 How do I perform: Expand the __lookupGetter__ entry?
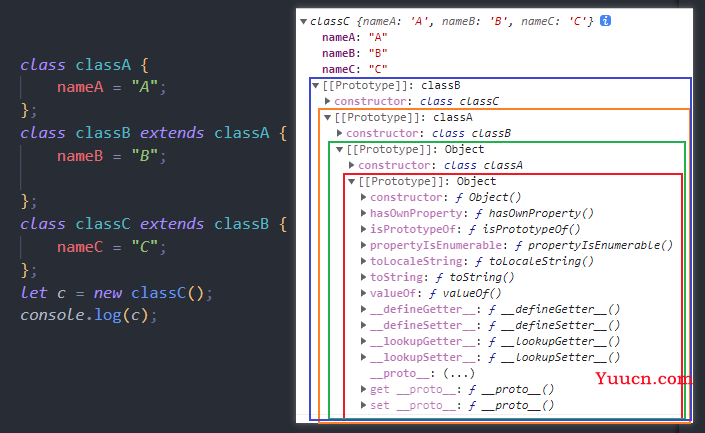click(x=364, y=341)
